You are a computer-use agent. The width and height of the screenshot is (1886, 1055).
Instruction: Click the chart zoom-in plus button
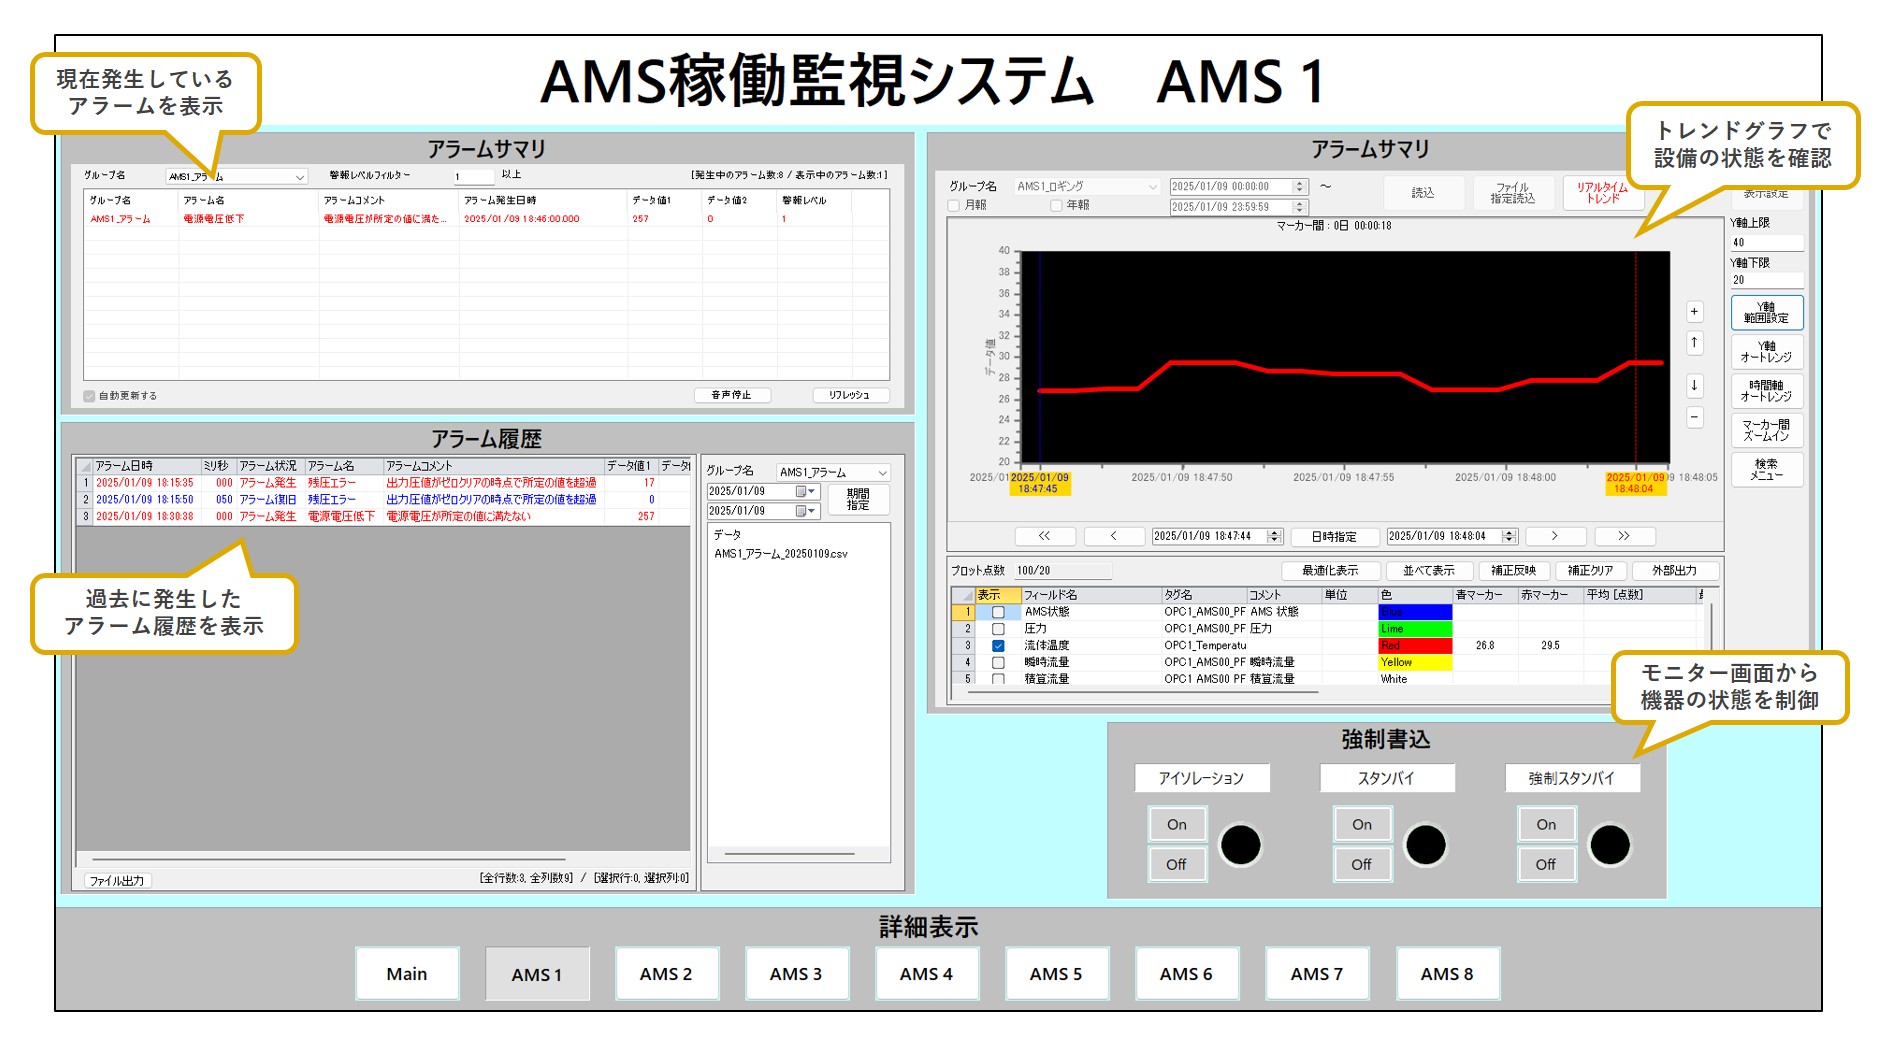[1694, 312]
